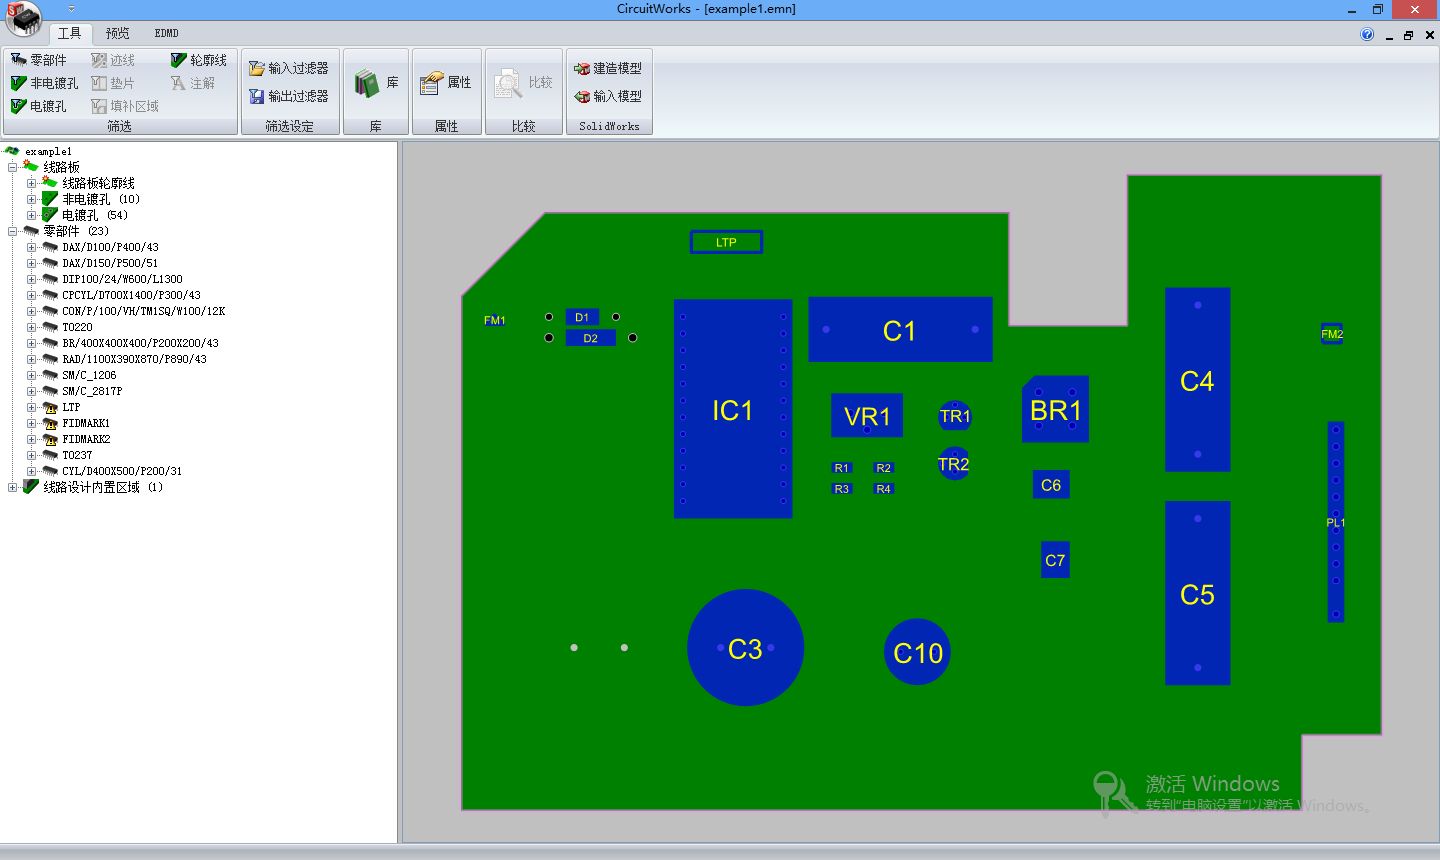
Task: Select CPCYL/D700X1400/P300/43 in tree
Action: (131, 295)
